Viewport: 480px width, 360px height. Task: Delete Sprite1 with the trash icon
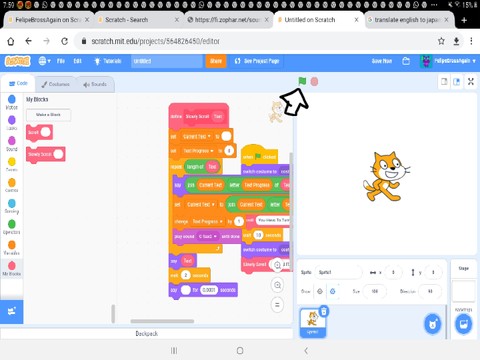324,312
